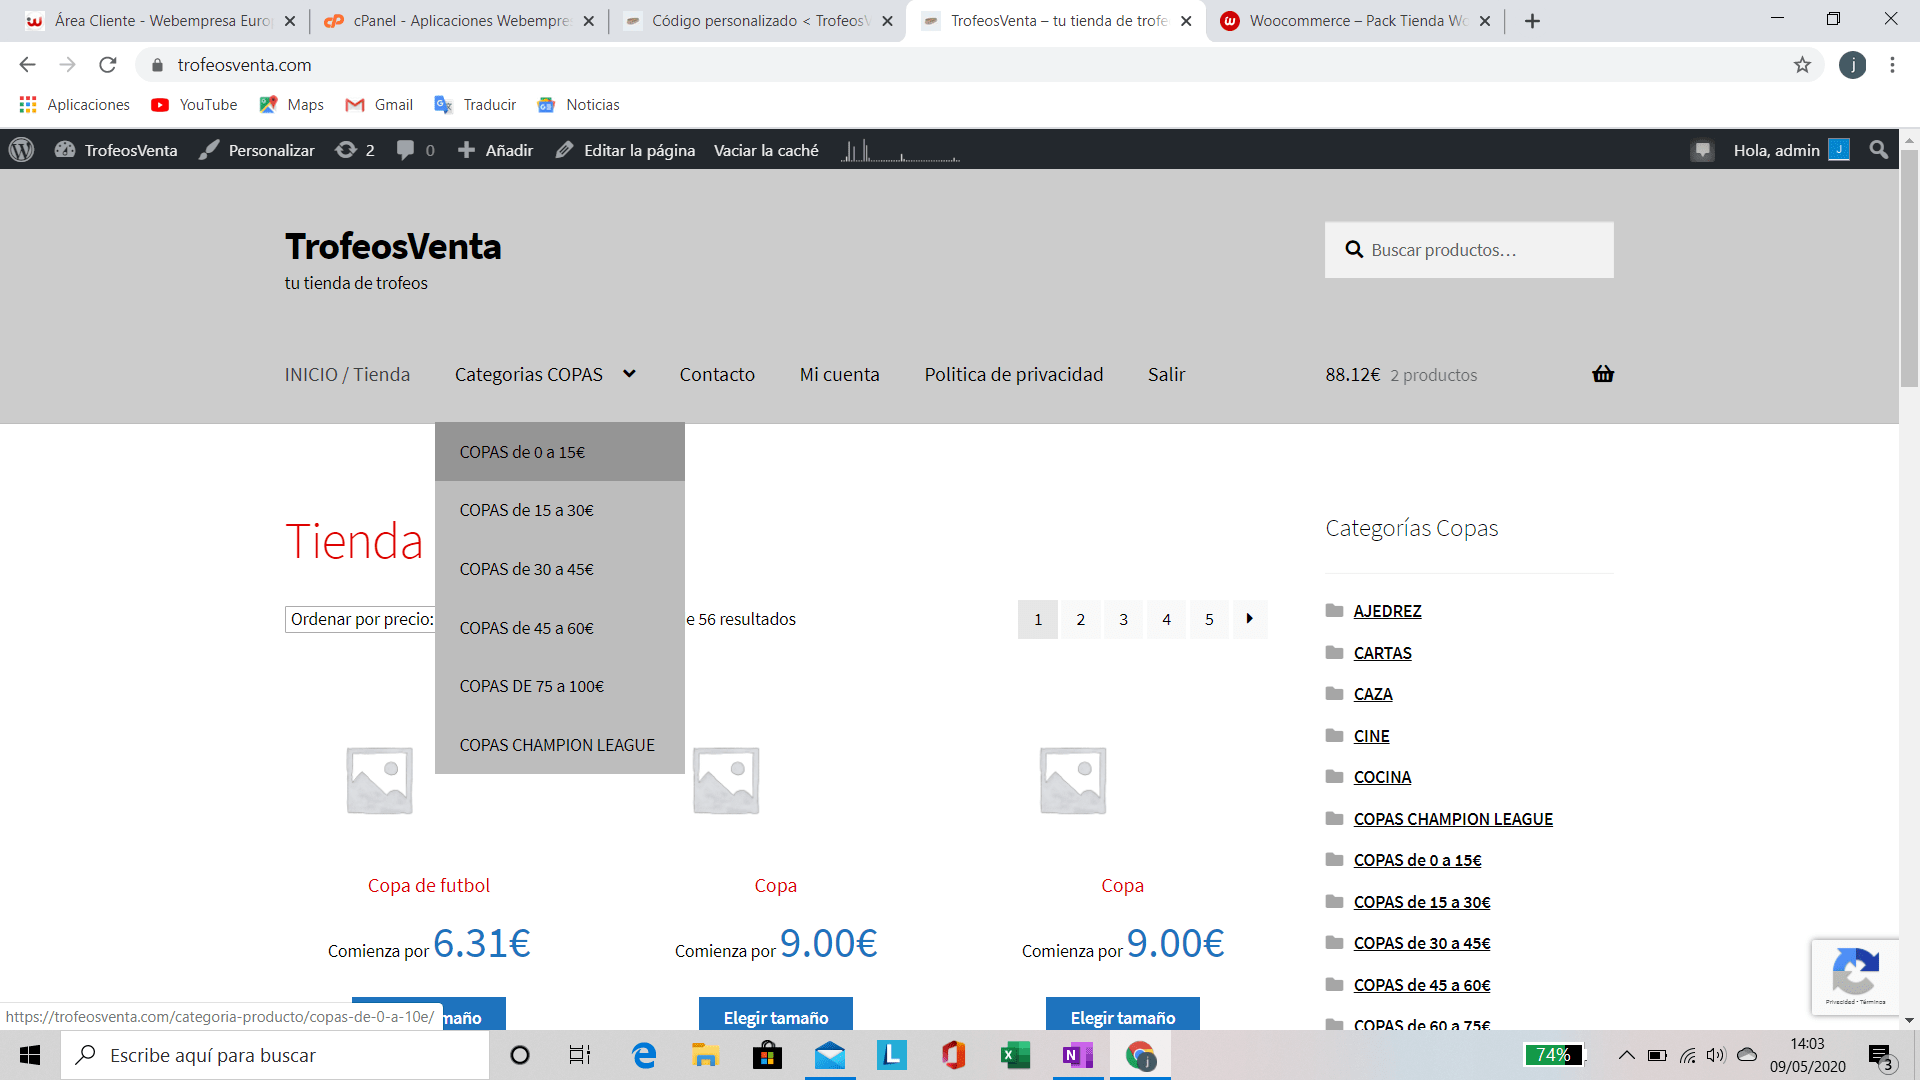This screenshot has width=1920, height=1080.
Task: Click the Buscar productos search field
Action: (x=1469, y=250)
